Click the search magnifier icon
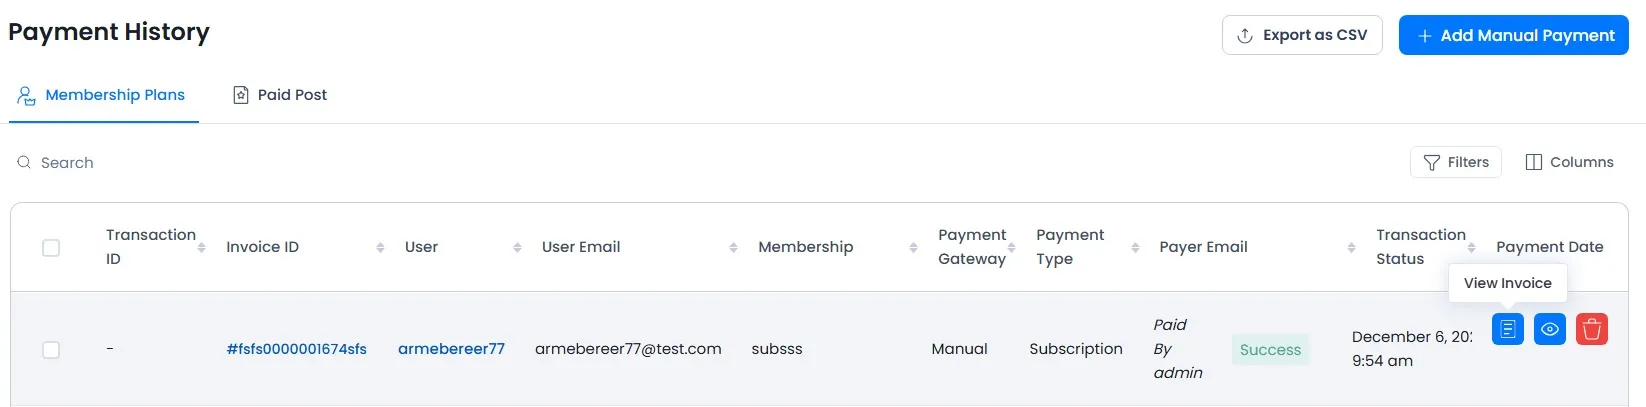Screen dimensions: 1646x407 pyautogui.click(x=24, y=162)
